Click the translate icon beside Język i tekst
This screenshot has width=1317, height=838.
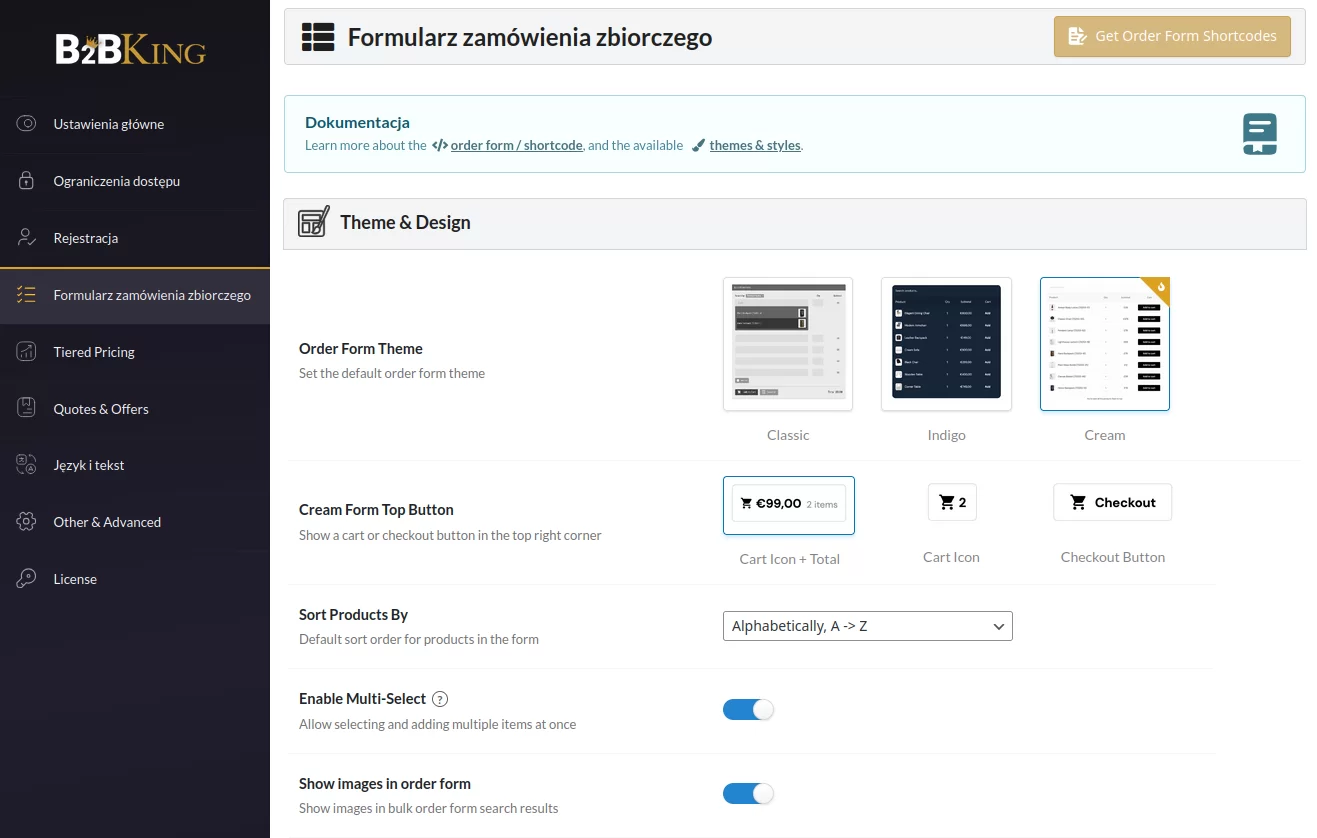click(x=27, y=465)
